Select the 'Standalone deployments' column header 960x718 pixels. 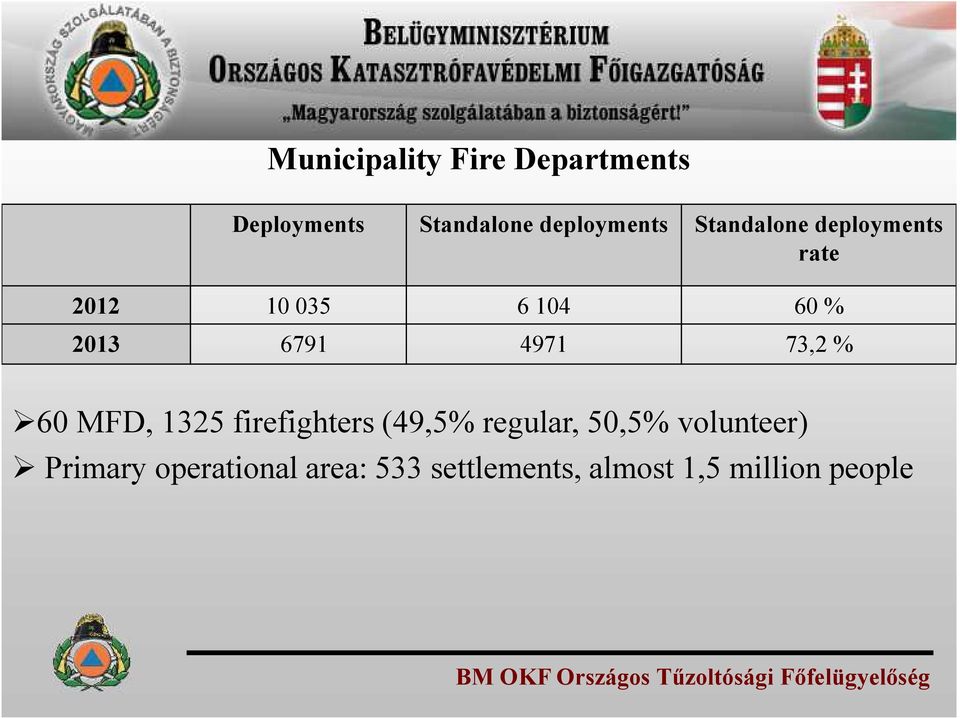tap(544, 245)
